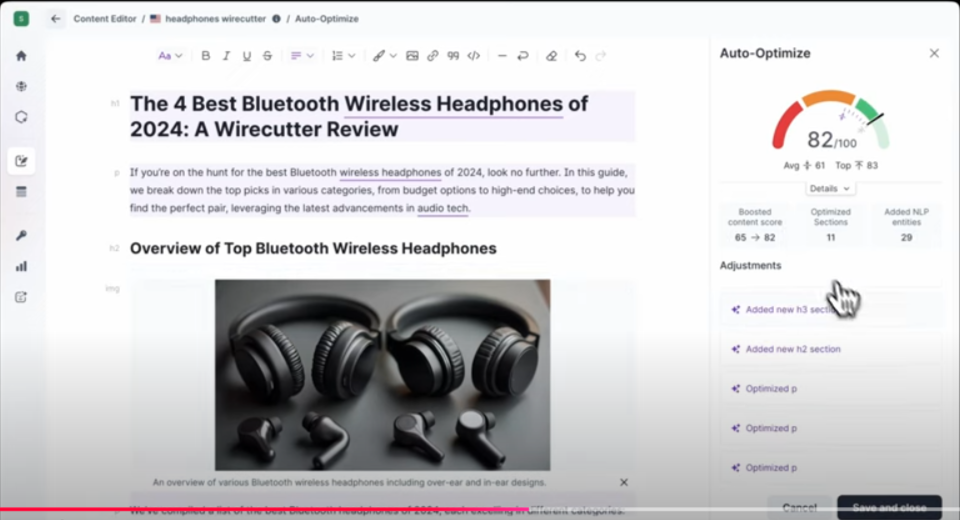
Task: Click the headphones image in the article
Action: 383,375
